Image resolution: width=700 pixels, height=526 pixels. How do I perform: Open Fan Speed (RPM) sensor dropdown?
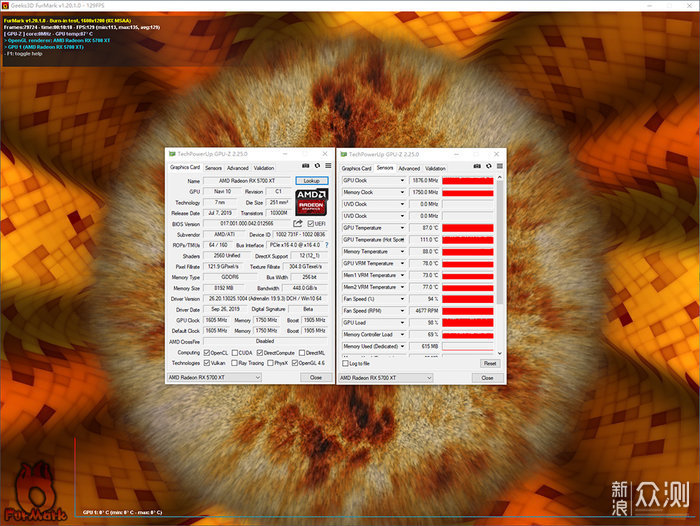tap(402, 311)
